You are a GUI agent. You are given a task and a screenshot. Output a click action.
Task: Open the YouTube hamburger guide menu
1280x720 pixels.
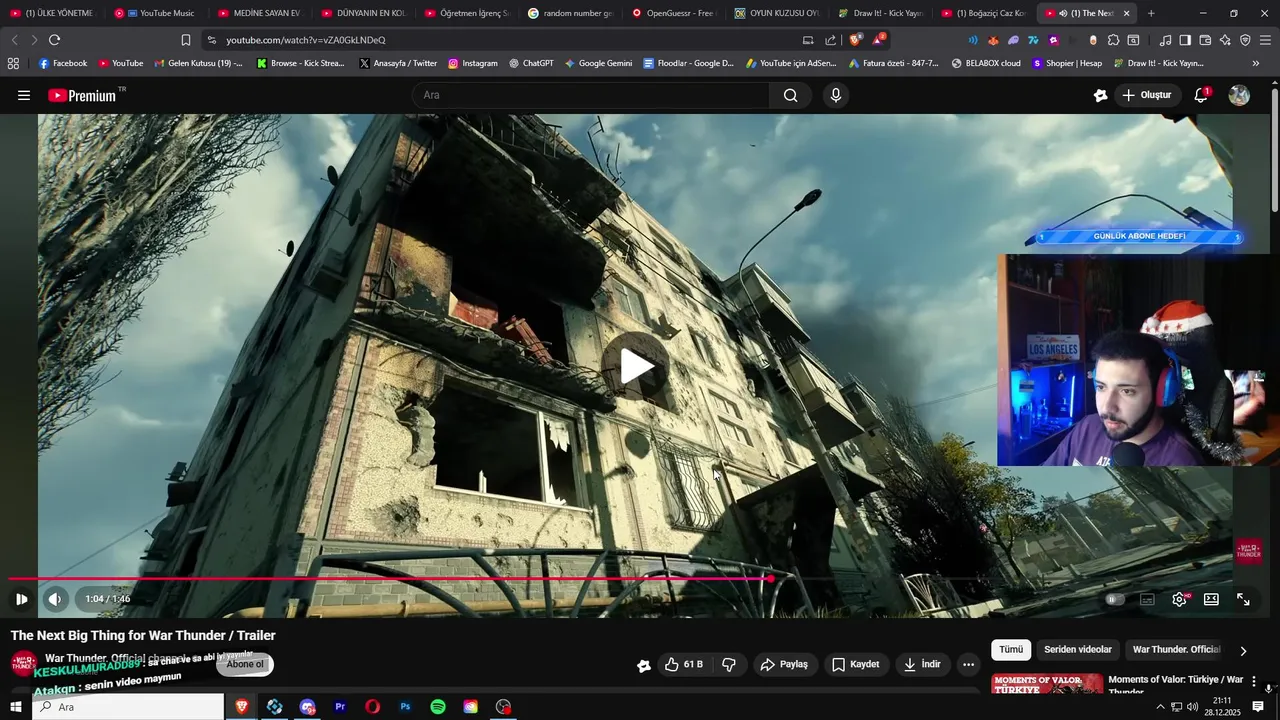(x=23, y=95)
